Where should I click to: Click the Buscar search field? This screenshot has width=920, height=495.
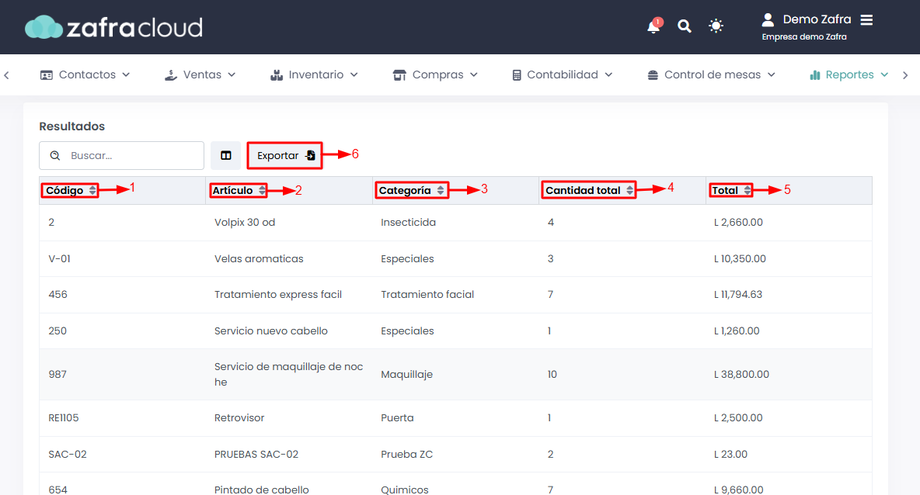click(x=121, y=155)
